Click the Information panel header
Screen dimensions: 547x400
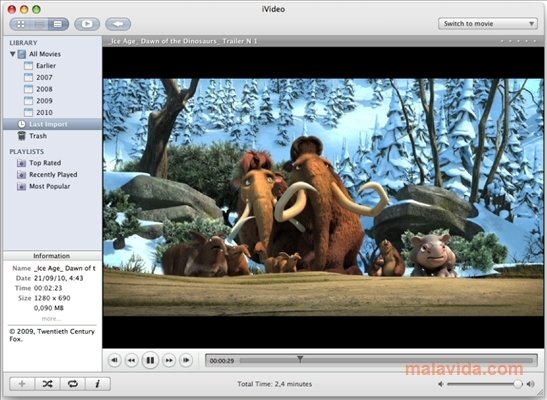coord(52,256)
